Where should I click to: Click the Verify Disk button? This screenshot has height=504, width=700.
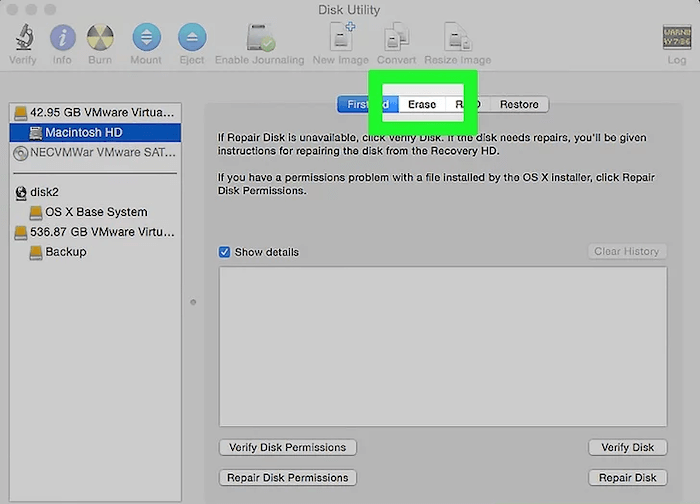tap(628, 447)
